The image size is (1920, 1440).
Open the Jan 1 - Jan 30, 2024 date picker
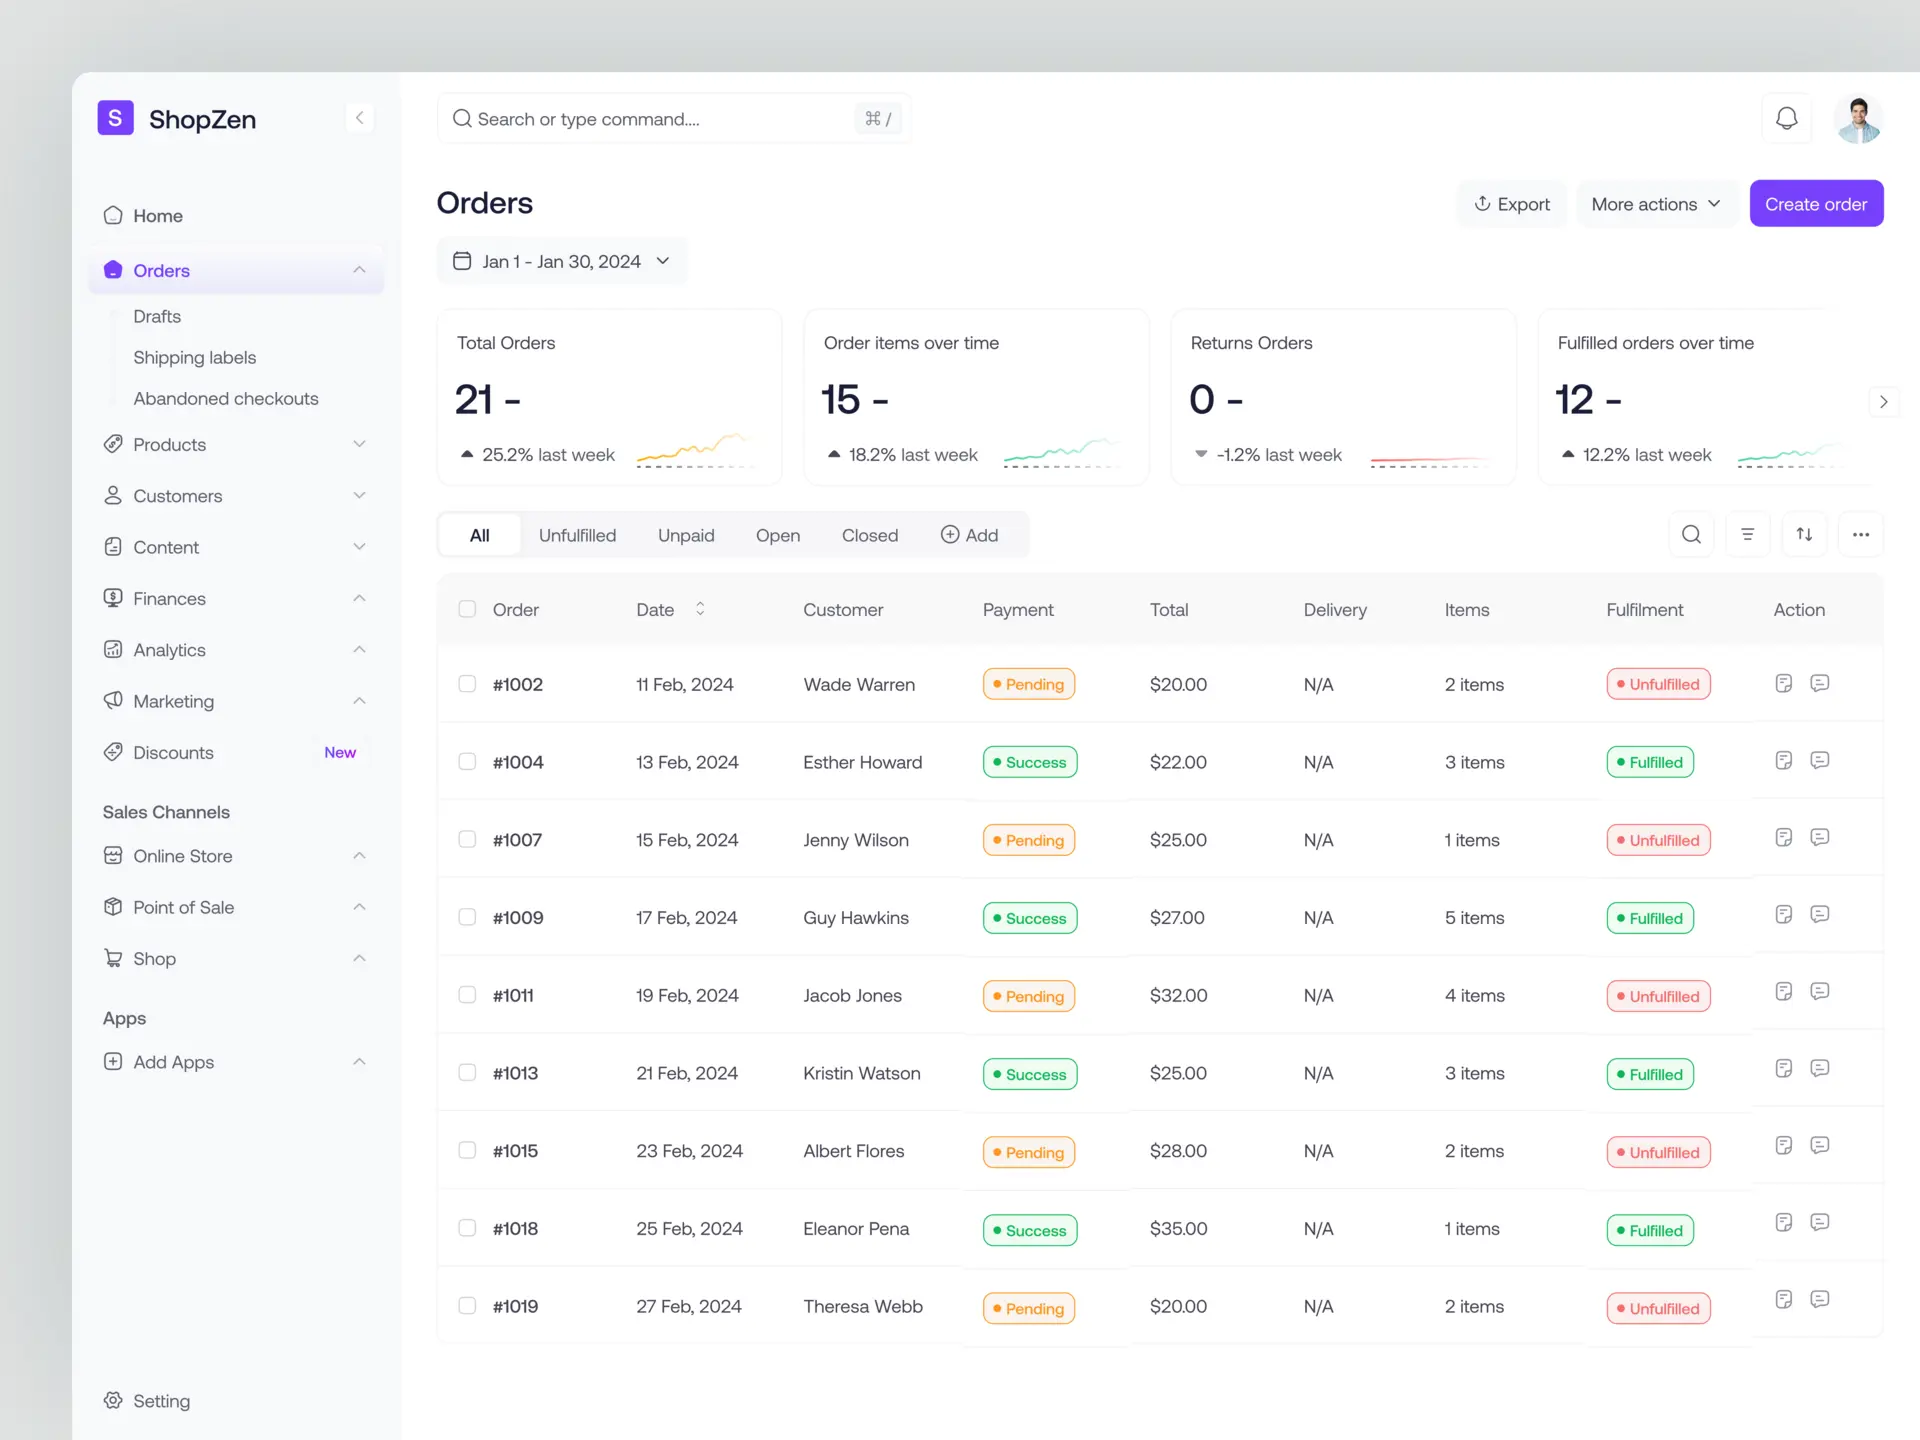pos(561,261)
